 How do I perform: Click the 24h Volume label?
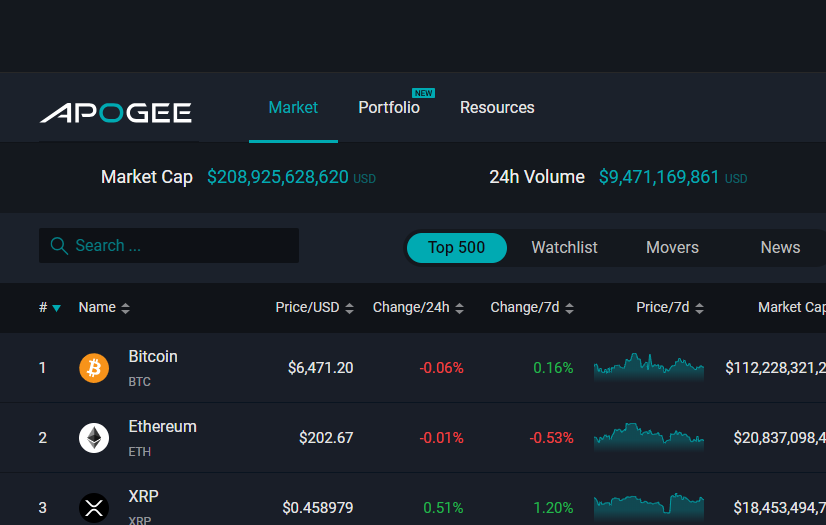537,177
